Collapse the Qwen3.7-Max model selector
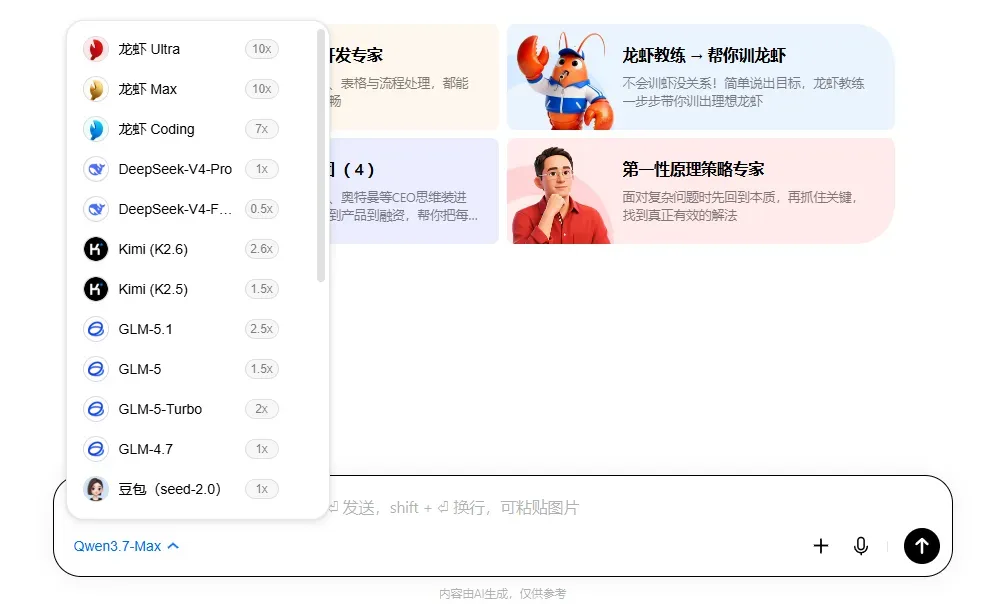1000x604 pixels. click(126, 547)
